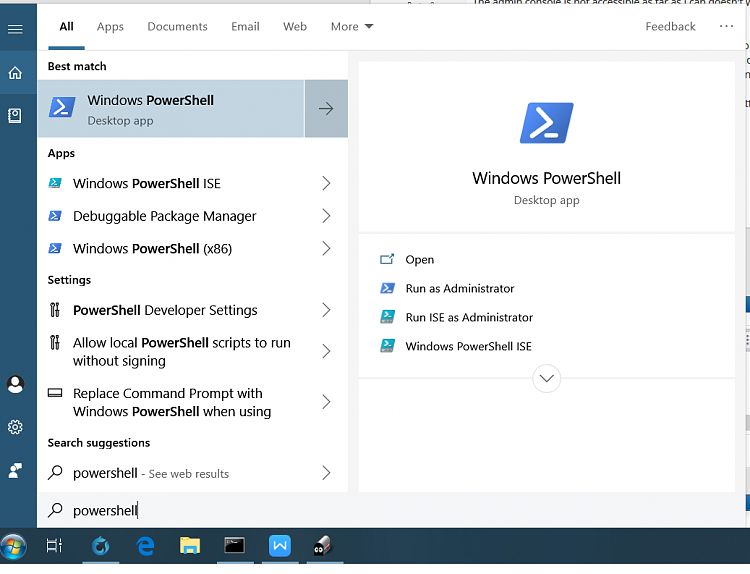Select powershell See web results suggestion

pyautogui.click(x=192, y=473)
